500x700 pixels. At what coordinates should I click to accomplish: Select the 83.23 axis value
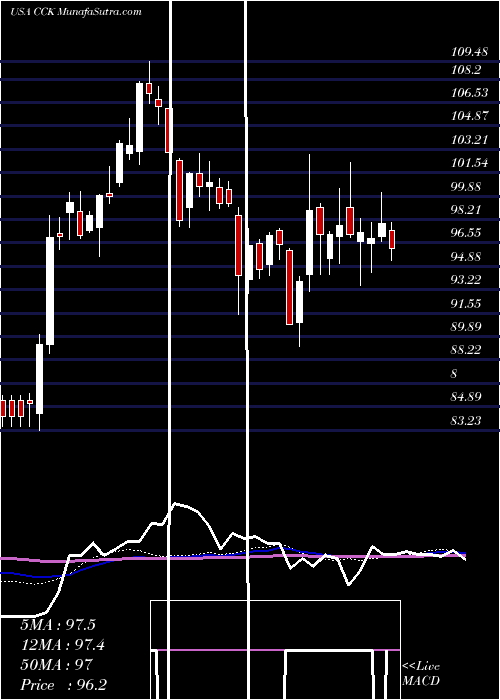466,420
